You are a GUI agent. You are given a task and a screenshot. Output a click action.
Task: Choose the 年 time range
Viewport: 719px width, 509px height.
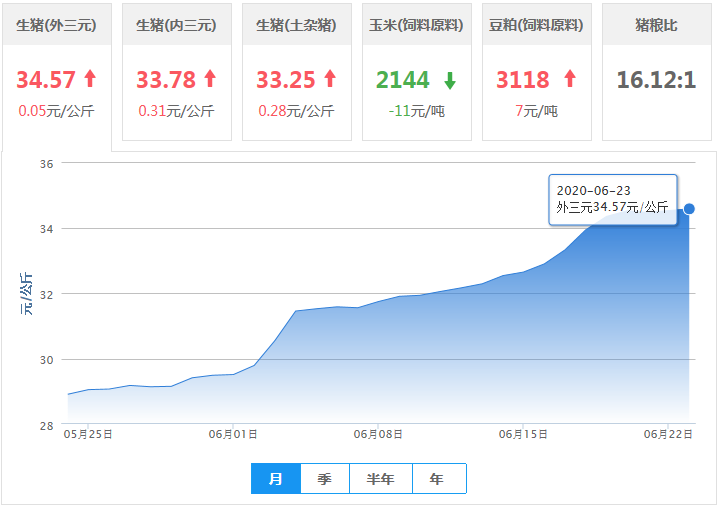[x=438, y=479]
